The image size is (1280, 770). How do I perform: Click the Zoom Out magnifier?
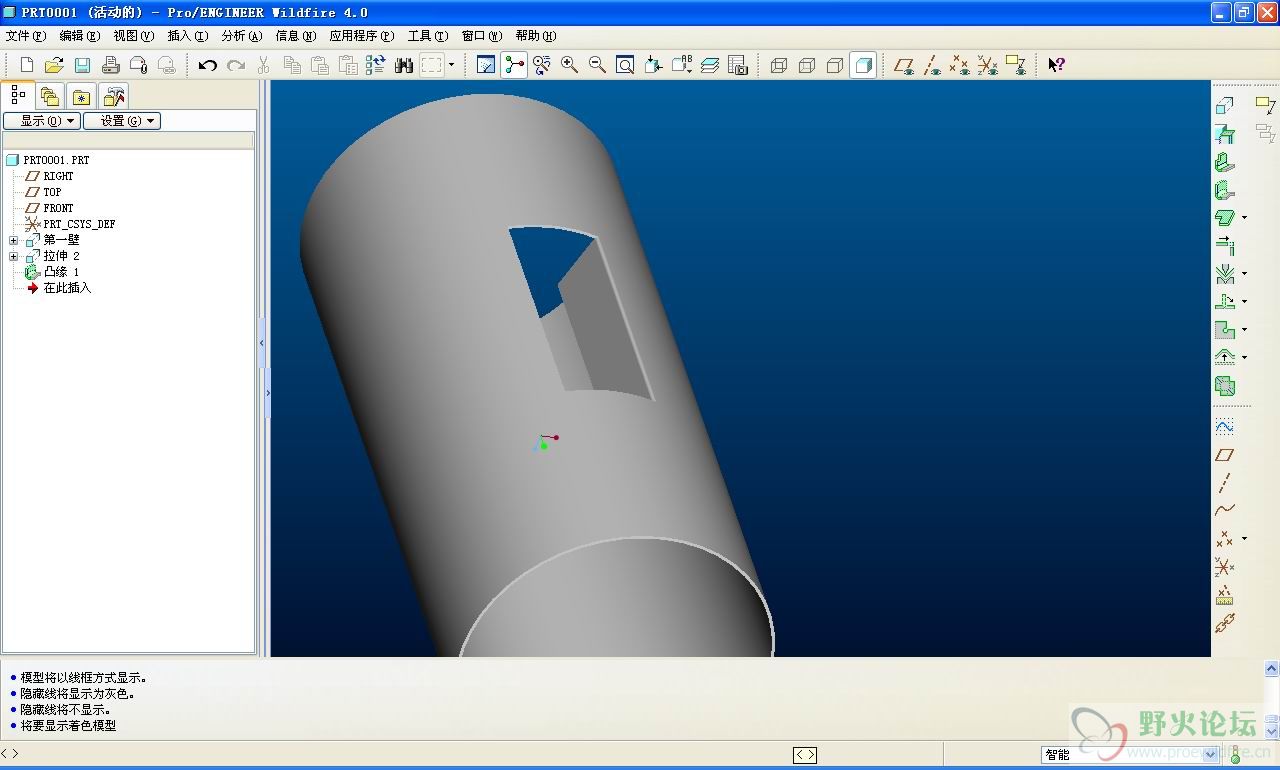tap(597, 65)
